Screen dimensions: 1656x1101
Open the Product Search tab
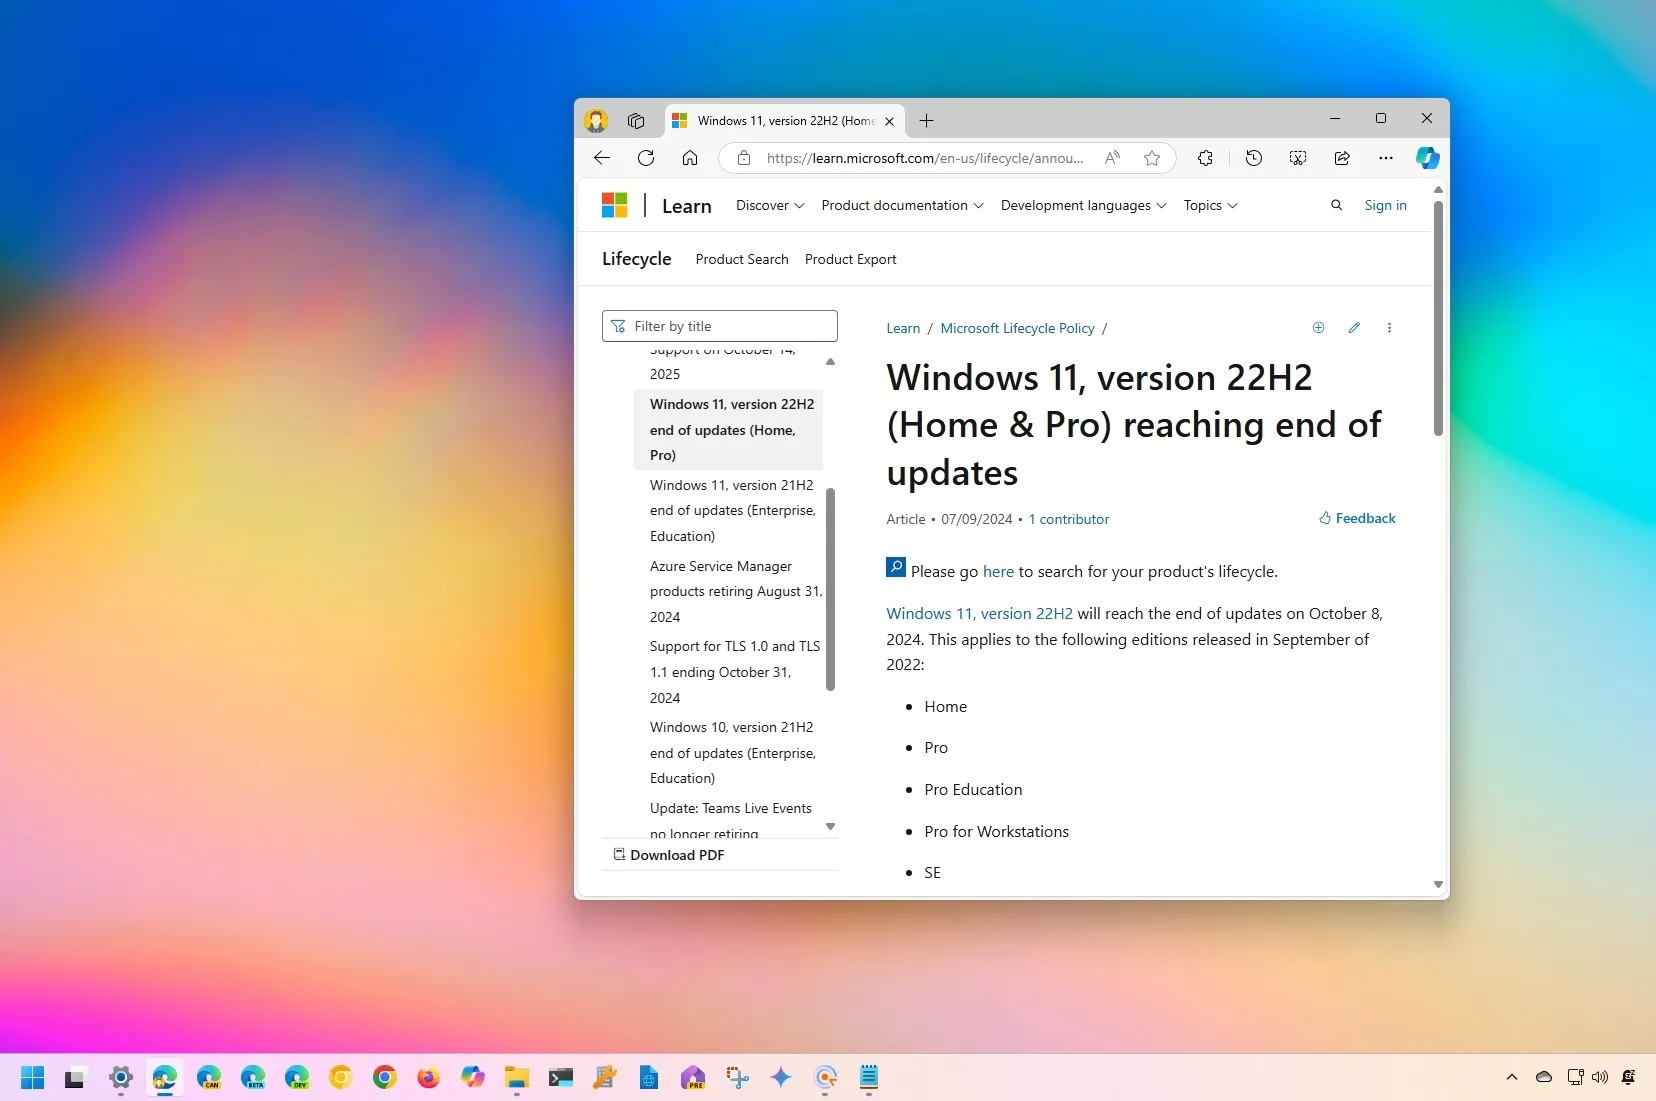(742, 259)
